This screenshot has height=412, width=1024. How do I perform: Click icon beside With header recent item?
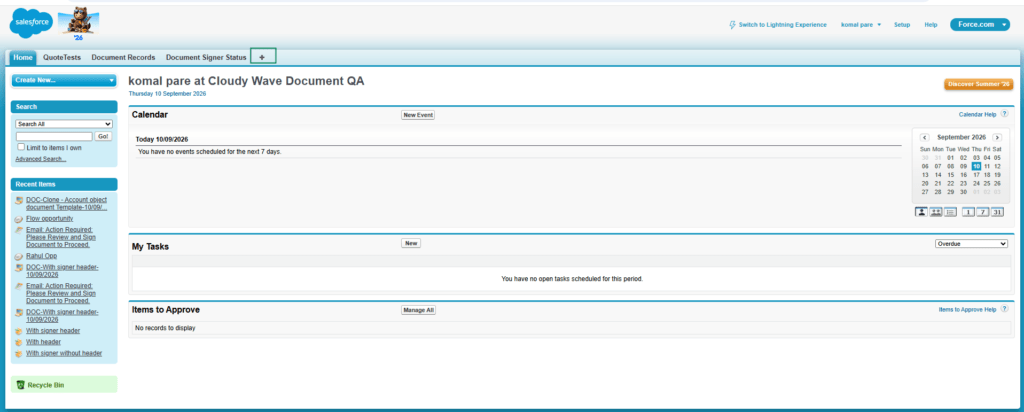(x=20, y=343)
